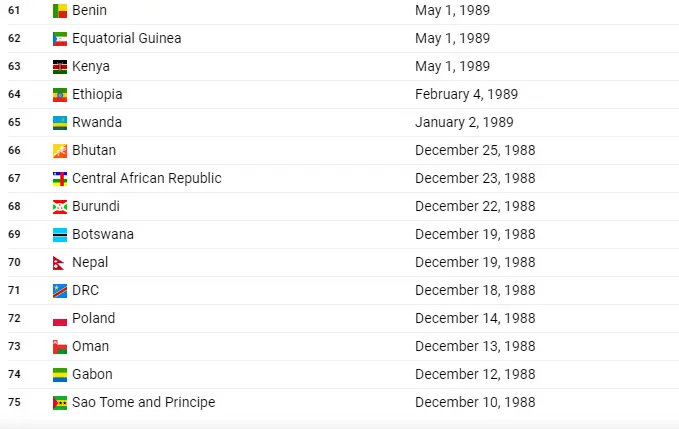
Task: Click the Oman flag icon
Action: [60, 347]
